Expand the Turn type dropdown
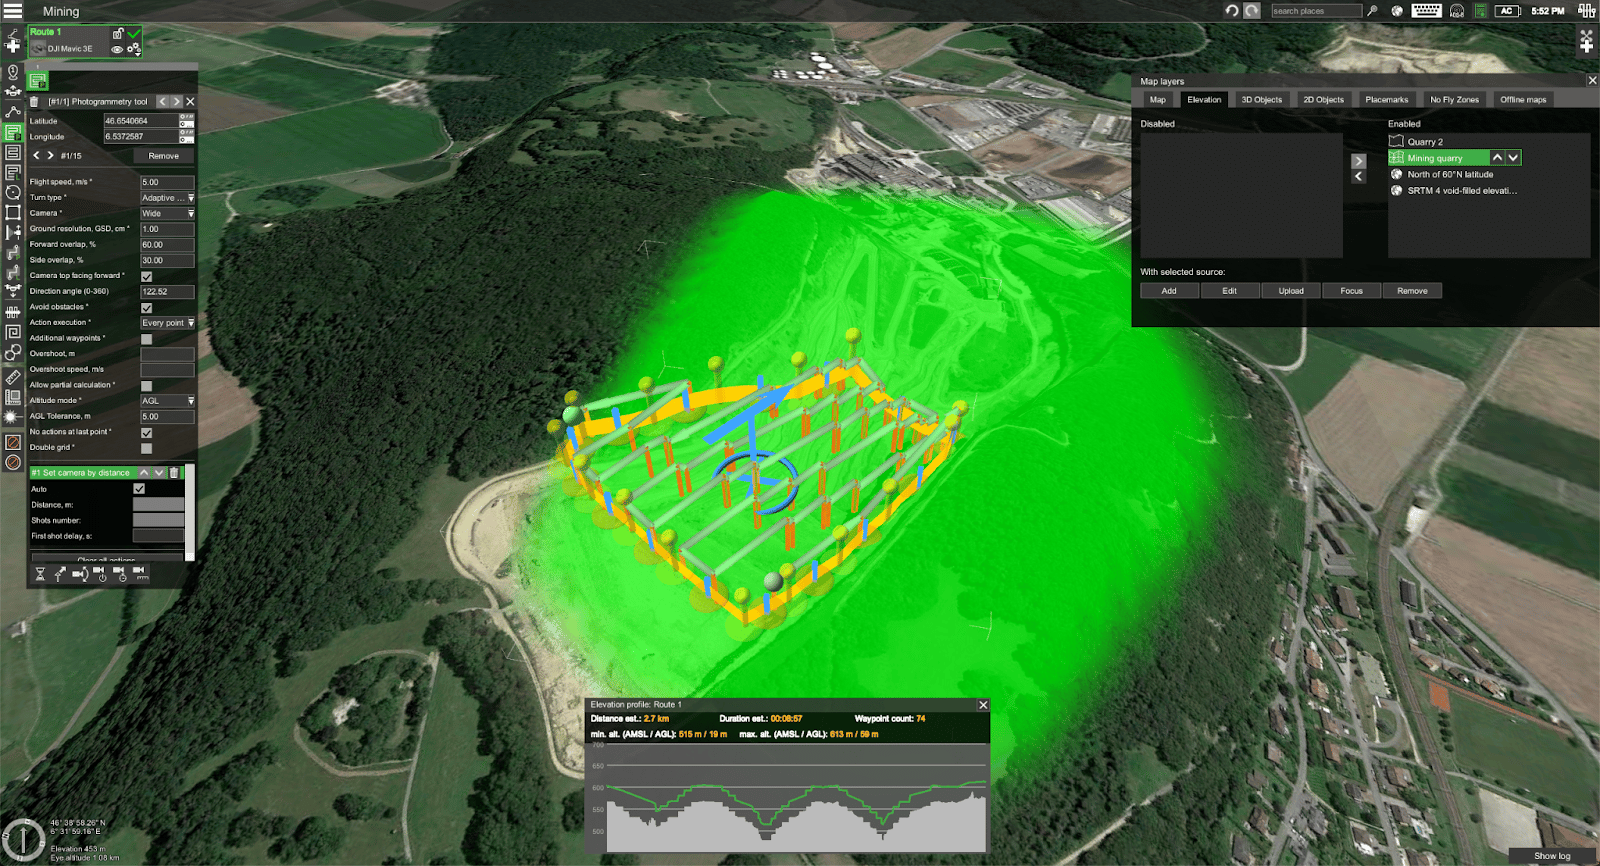 (x=167, y=198)
